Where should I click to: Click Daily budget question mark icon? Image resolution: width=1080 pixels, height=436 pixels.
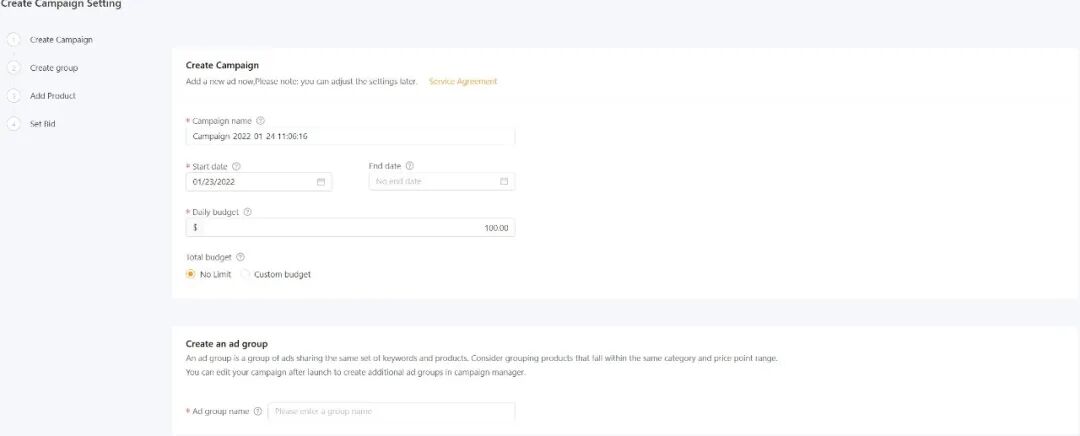pyautogui.click(x=248, y=212)
